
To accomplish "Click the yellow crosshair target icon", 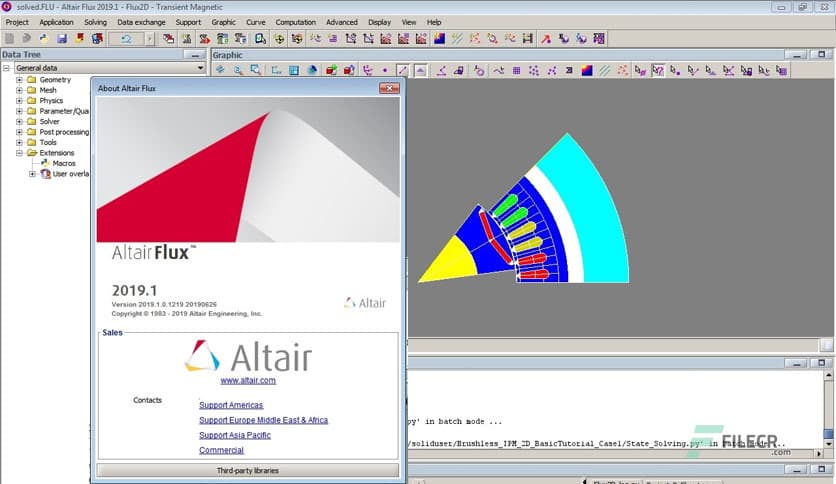I will click(279, 38).
